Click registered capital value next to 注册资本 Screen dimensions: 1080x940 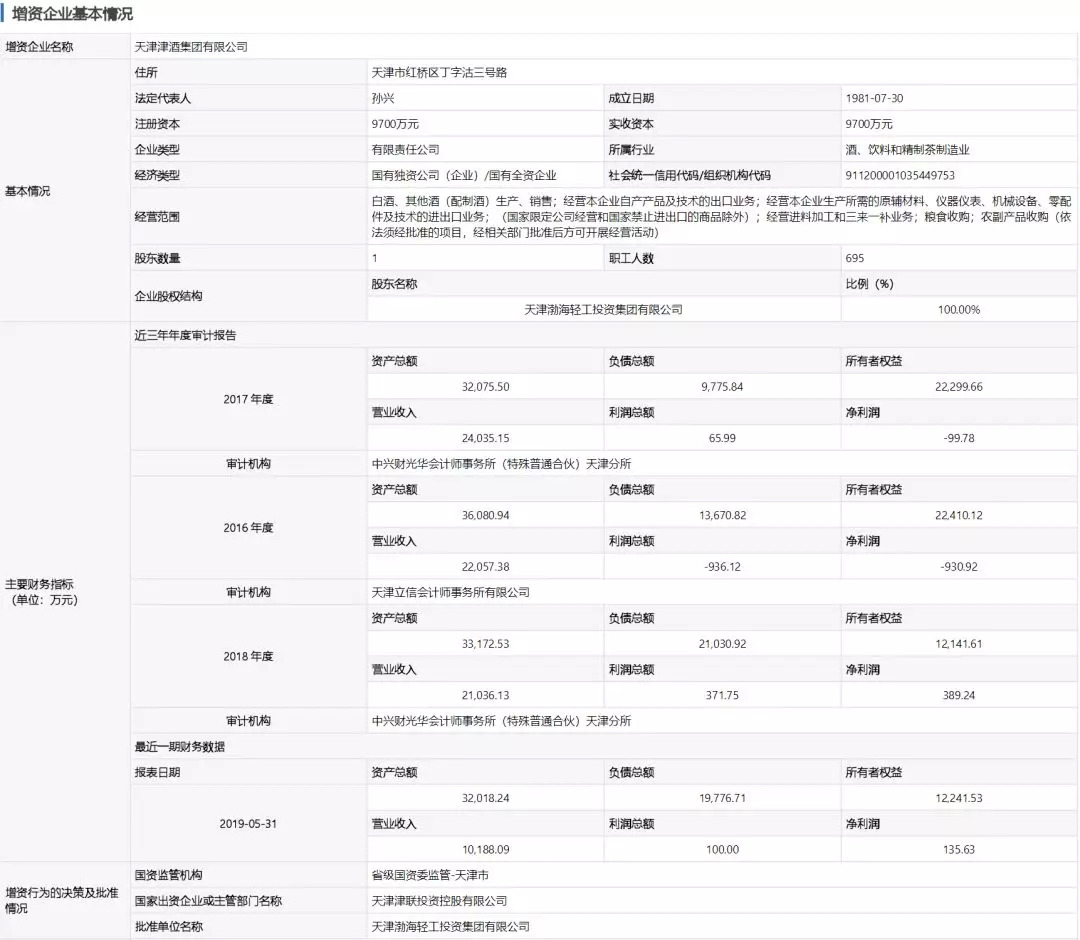[395, 124]
